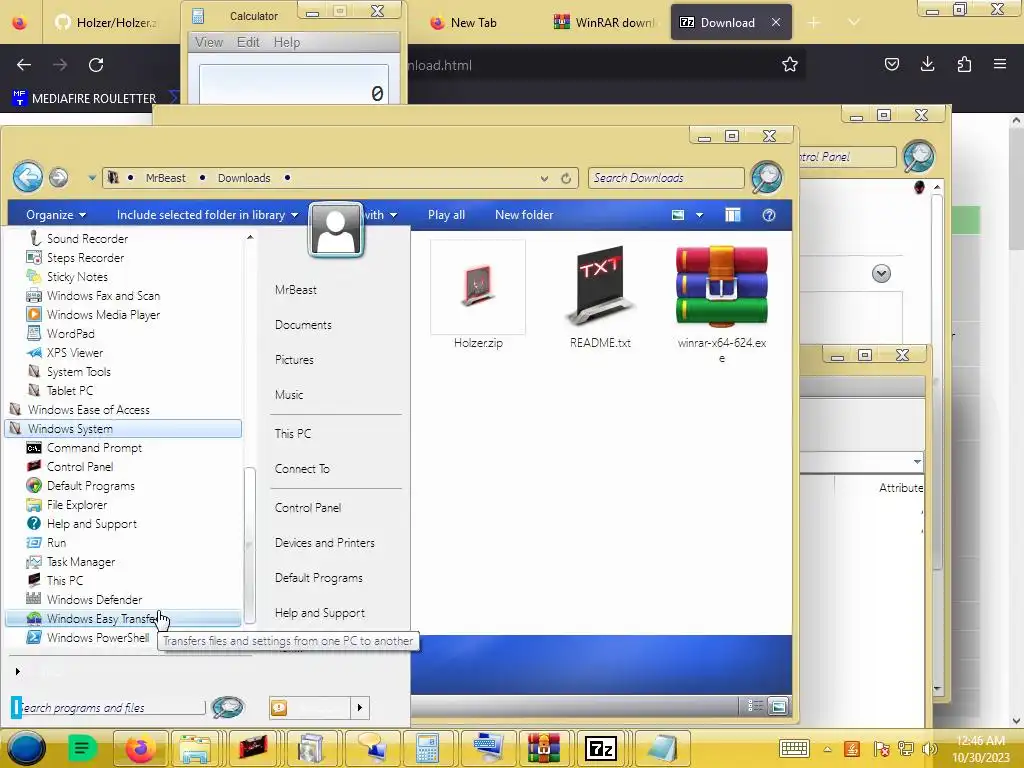
Task: Open Windows Easy Transfer
Action: 123,618
